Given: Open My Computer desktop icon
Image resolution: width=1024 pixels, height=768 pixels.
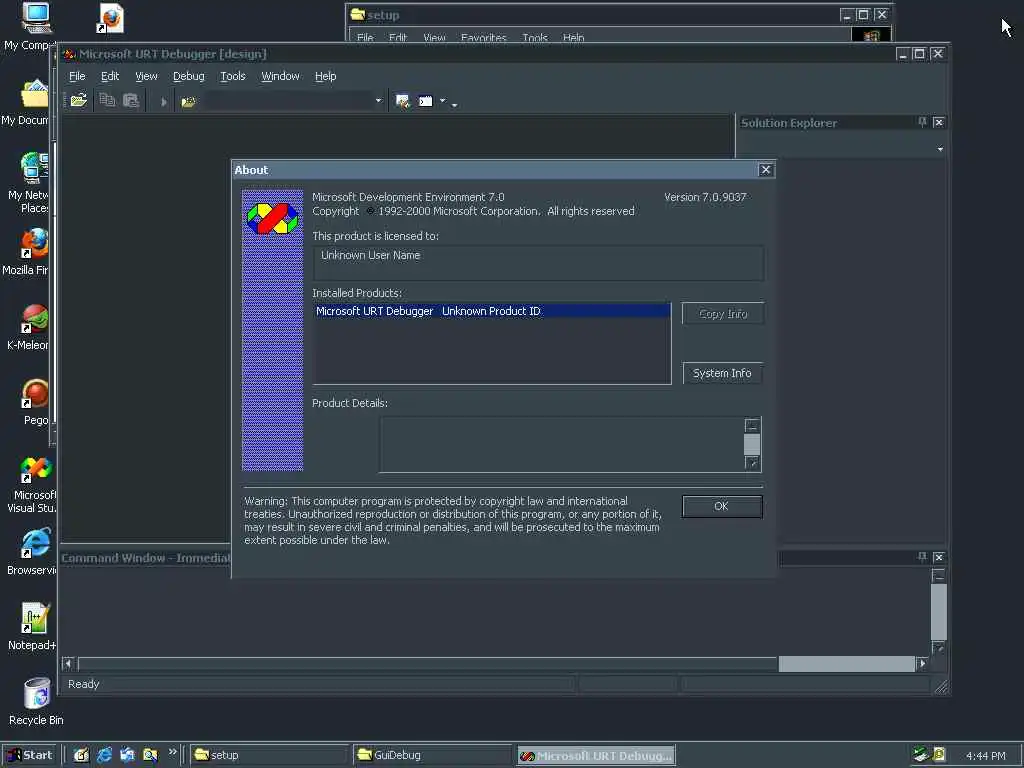Looking at the screenshot, I should [35, 18].
